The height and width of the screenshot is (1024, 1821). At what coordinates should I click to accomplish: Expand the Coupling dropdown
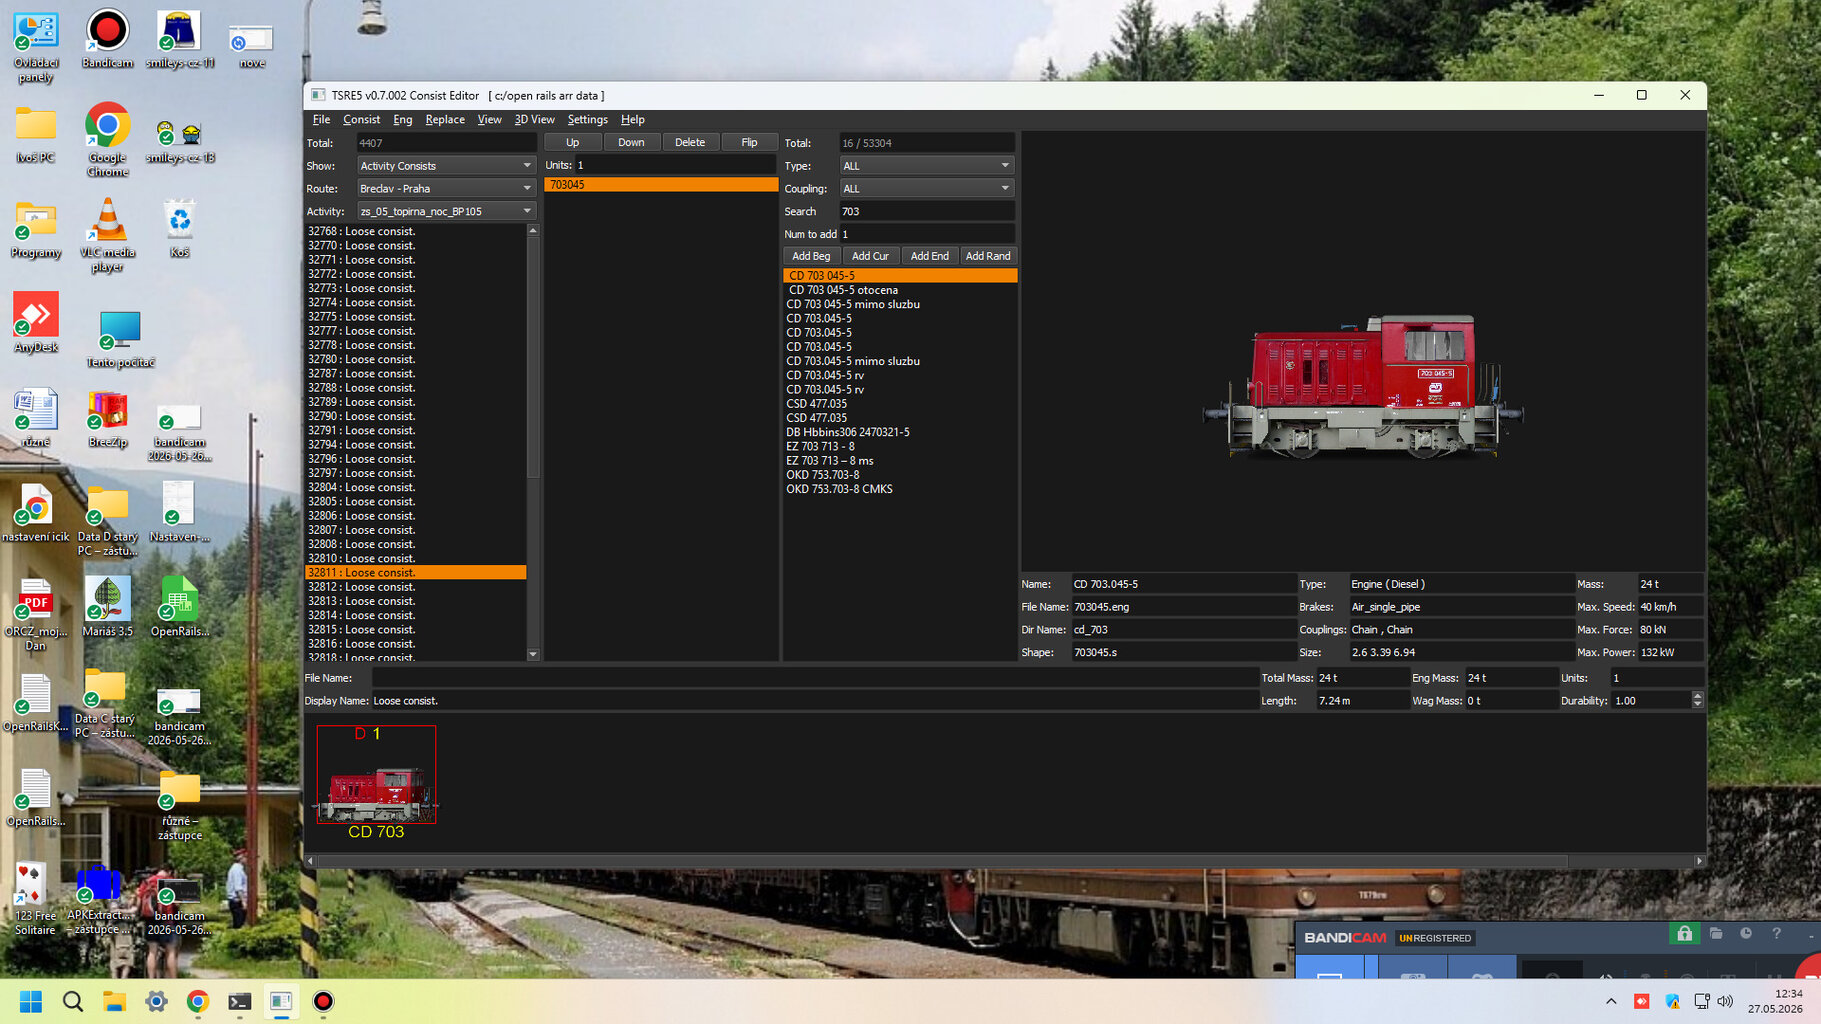[x=927, y=189]
